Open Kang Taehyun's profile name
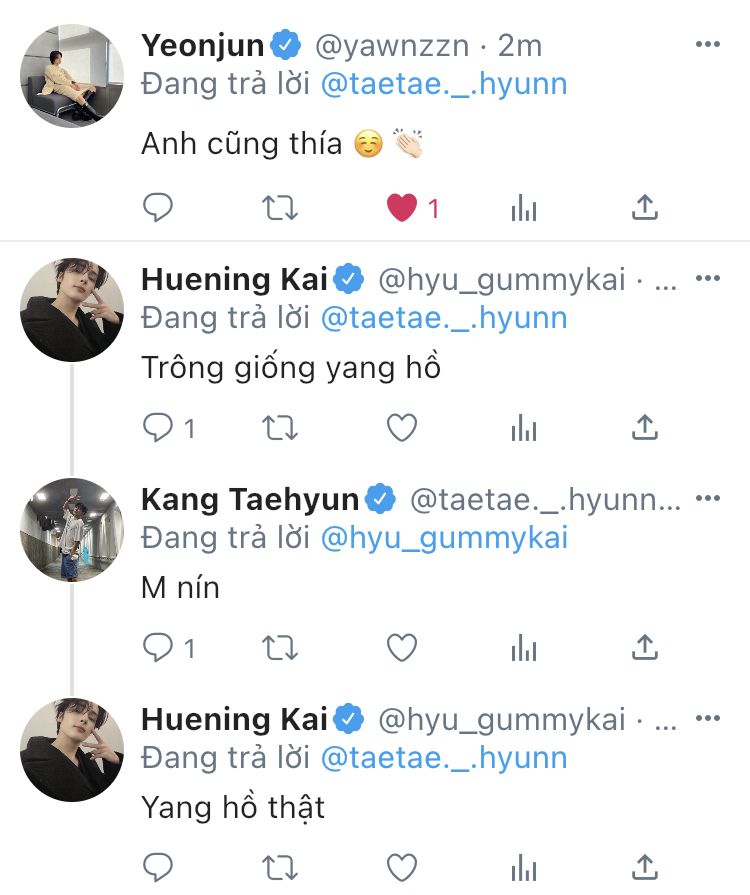750x895 pixels. (x=250, y=499)
